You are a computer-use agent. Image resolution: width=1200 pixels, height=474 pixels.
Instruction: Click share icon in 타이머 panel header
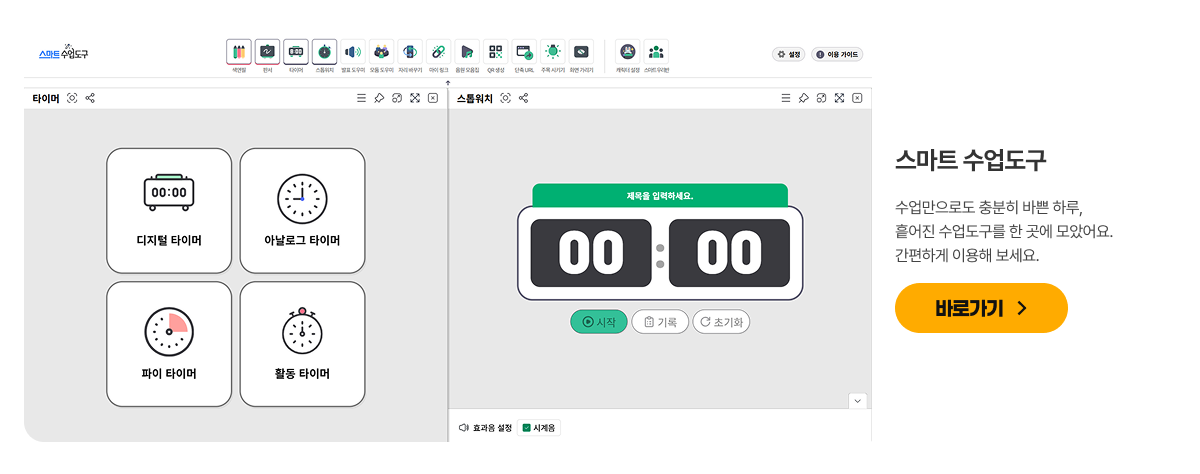pyautogui.click(x=90, y=98)
